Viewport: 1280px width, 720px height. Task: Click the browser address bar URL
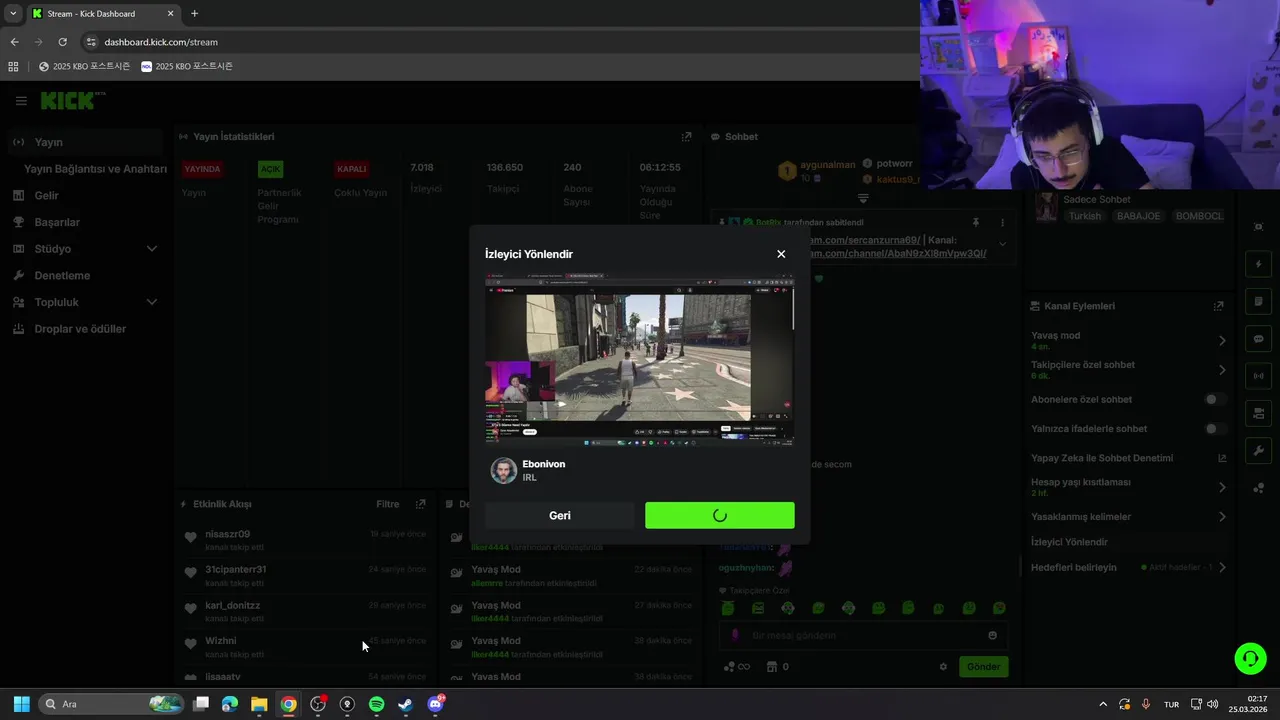point(161,42)
